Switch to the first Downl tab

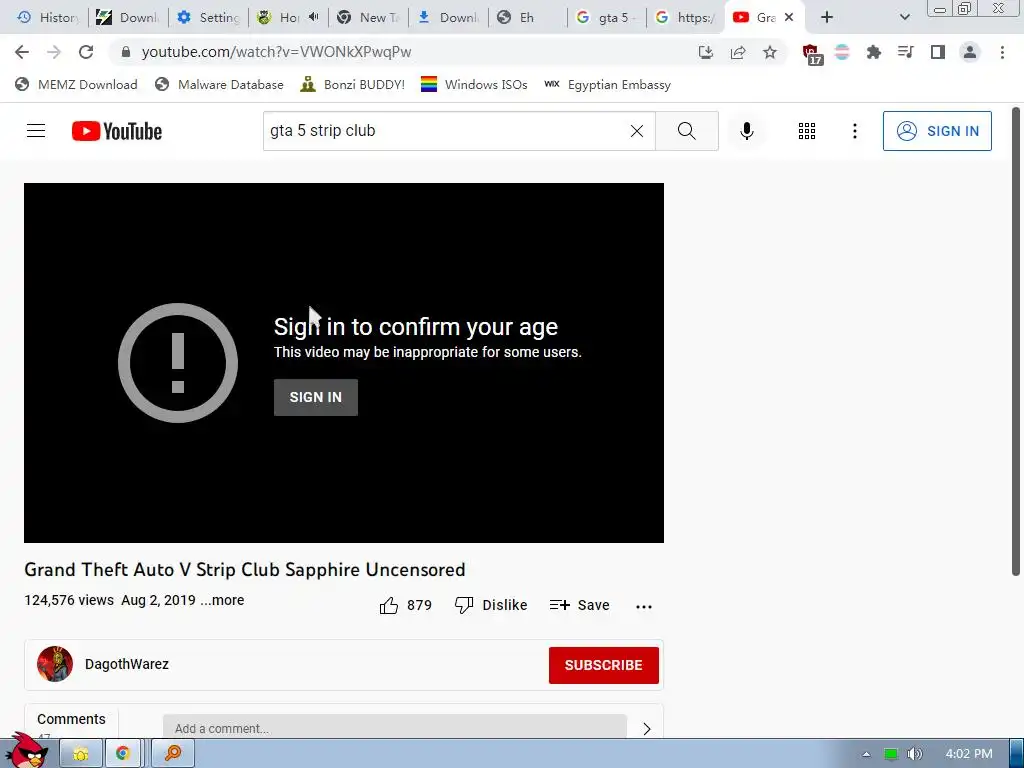pos(128,18)
